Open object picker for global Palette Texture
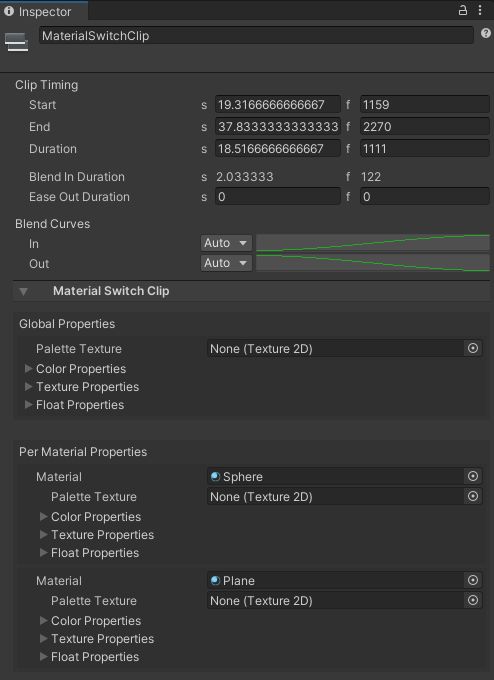This screenshot has height=680, width=494. click(x=473, y=348)
